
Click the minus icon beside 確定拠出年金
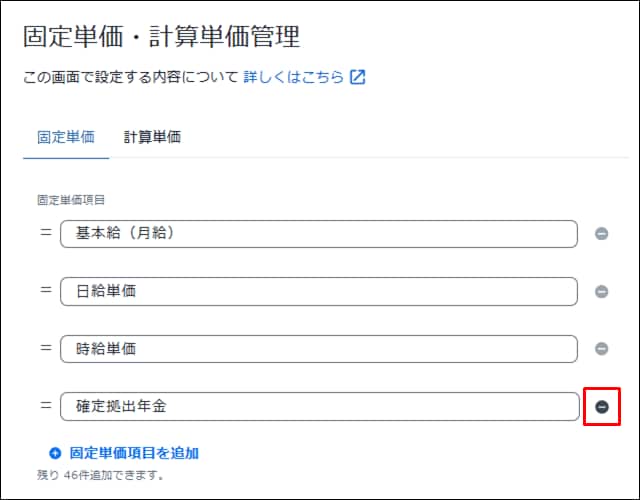coord(602,407)
